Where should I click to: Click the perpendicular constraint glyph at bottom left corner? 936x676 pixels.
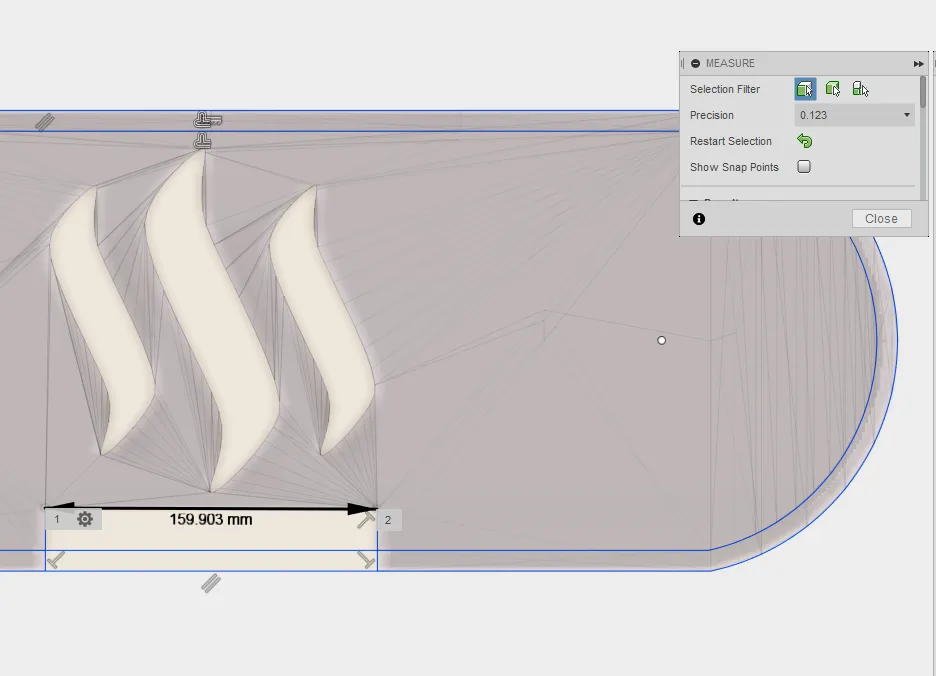click(56, 560)
